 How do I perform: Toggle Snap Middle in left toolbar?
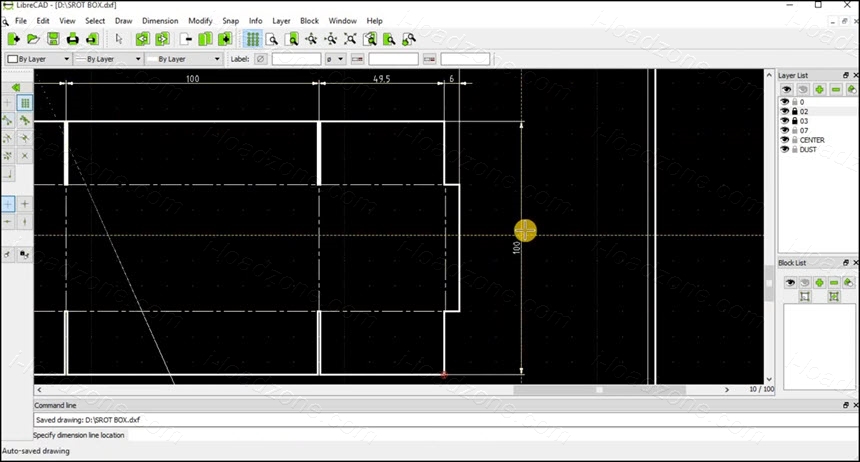[25, 138]
